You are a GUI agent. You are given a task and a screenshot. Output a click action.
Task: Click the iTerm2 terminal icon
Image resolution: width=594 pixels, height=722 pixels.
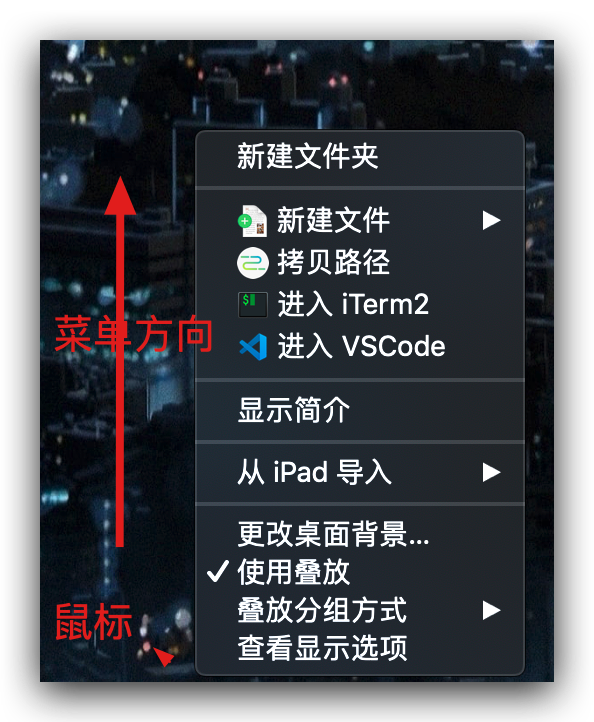point(252,304)
